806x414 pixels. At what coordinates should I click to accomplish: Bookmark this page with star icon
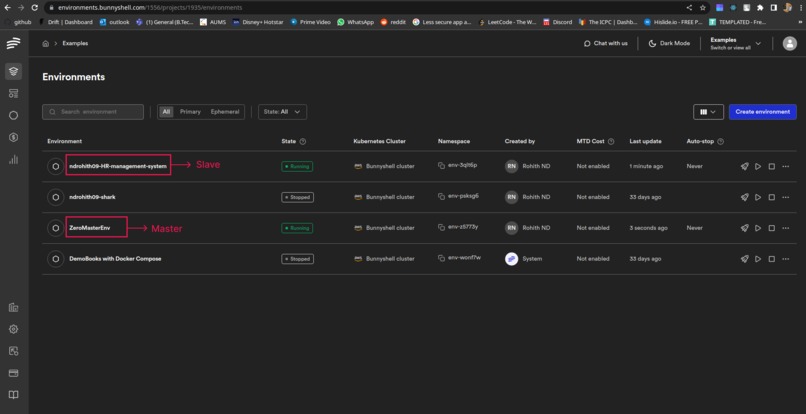tap(703, 8)
